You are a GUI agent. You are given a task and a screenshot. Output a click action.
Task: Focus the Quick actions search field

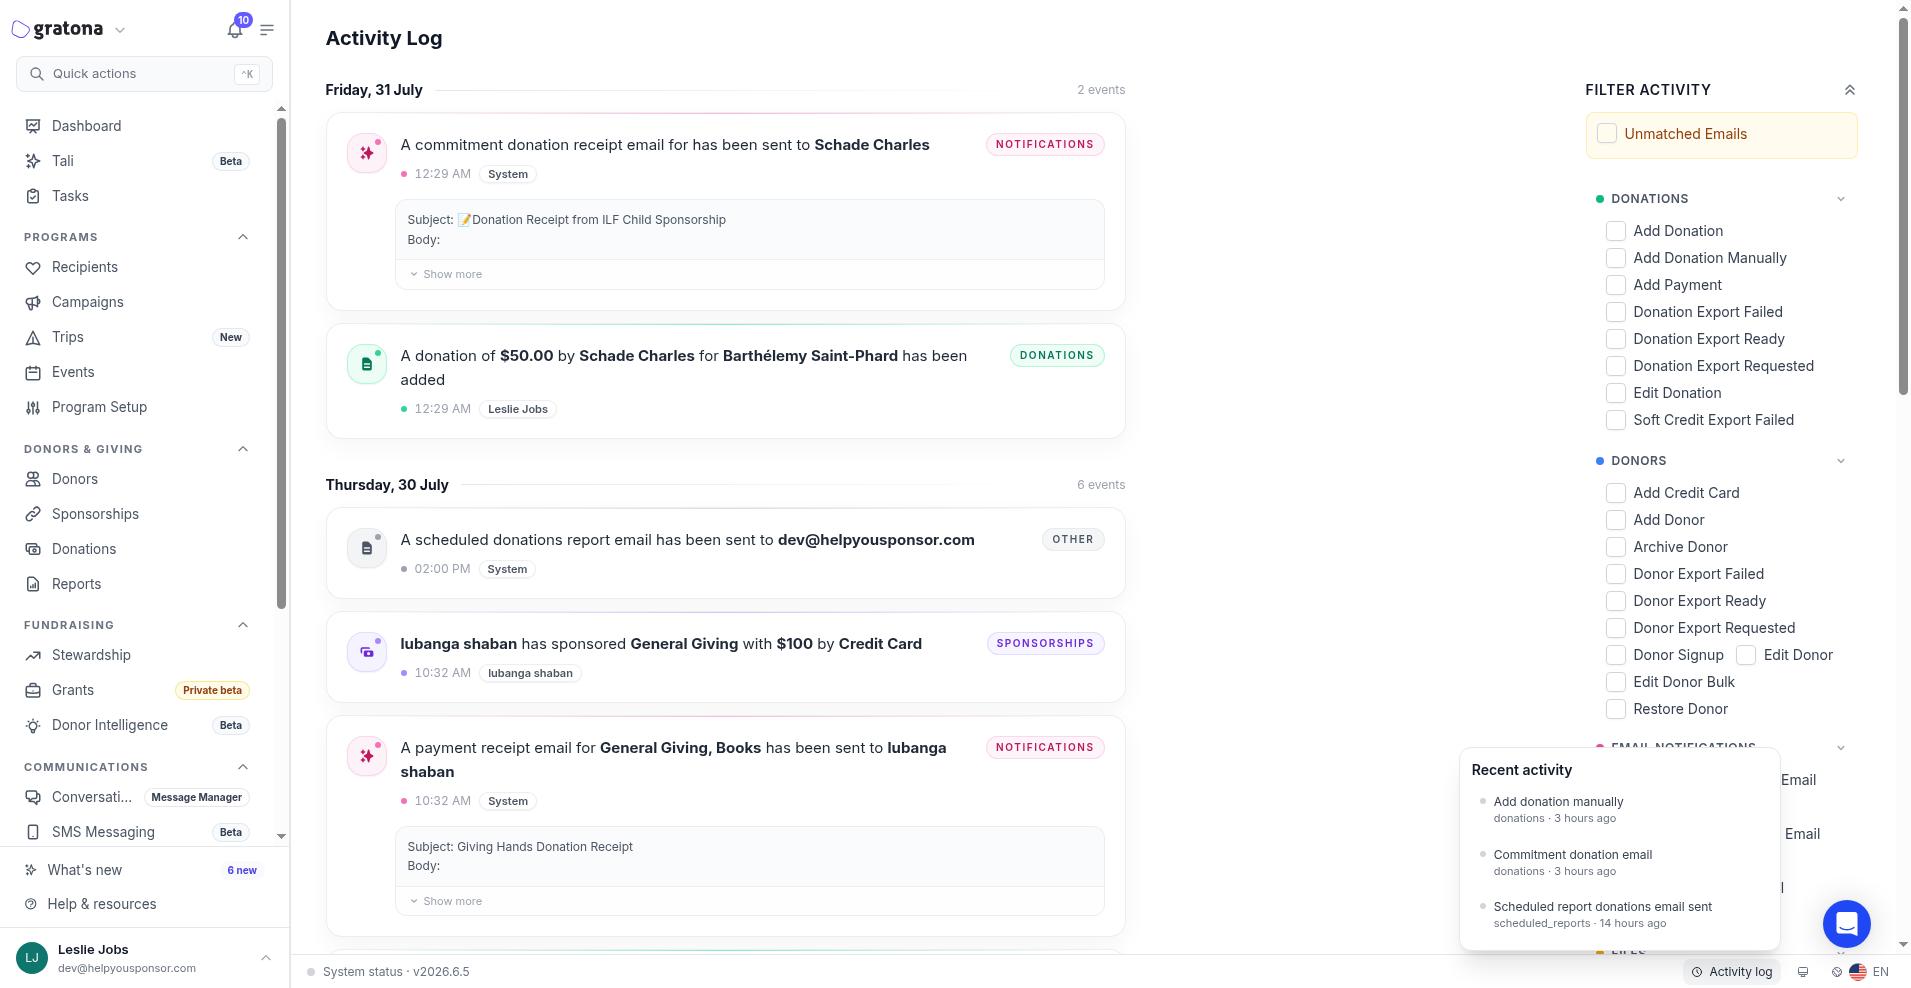[x=144, y=74]
